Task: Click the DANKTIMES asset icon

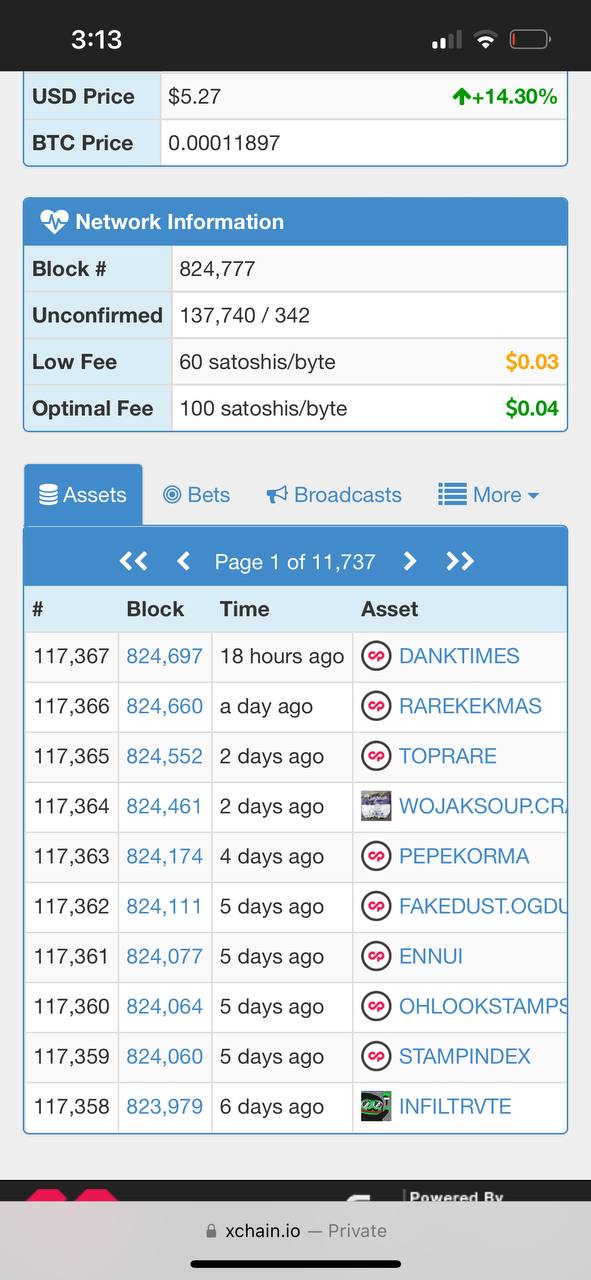Action: 376,657
